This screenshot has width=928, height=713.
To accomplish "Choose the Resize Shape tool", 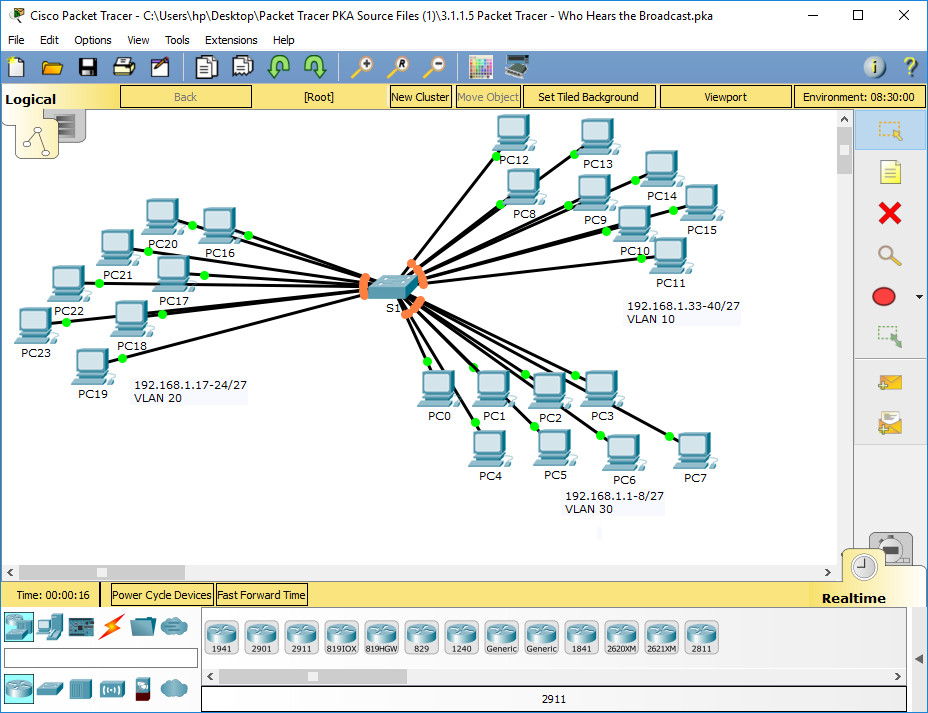I will pyautogui.click(x=890, y=337).
